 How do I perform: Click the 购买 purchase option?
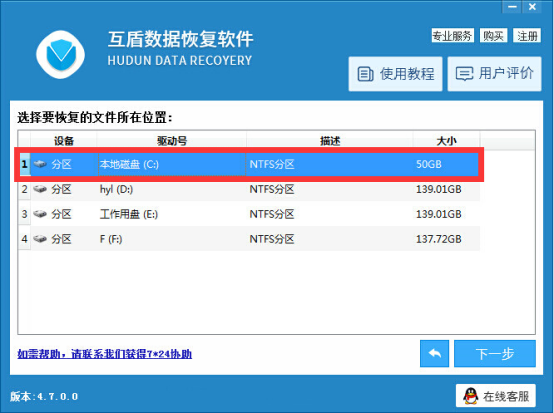(x=493, y=35)
